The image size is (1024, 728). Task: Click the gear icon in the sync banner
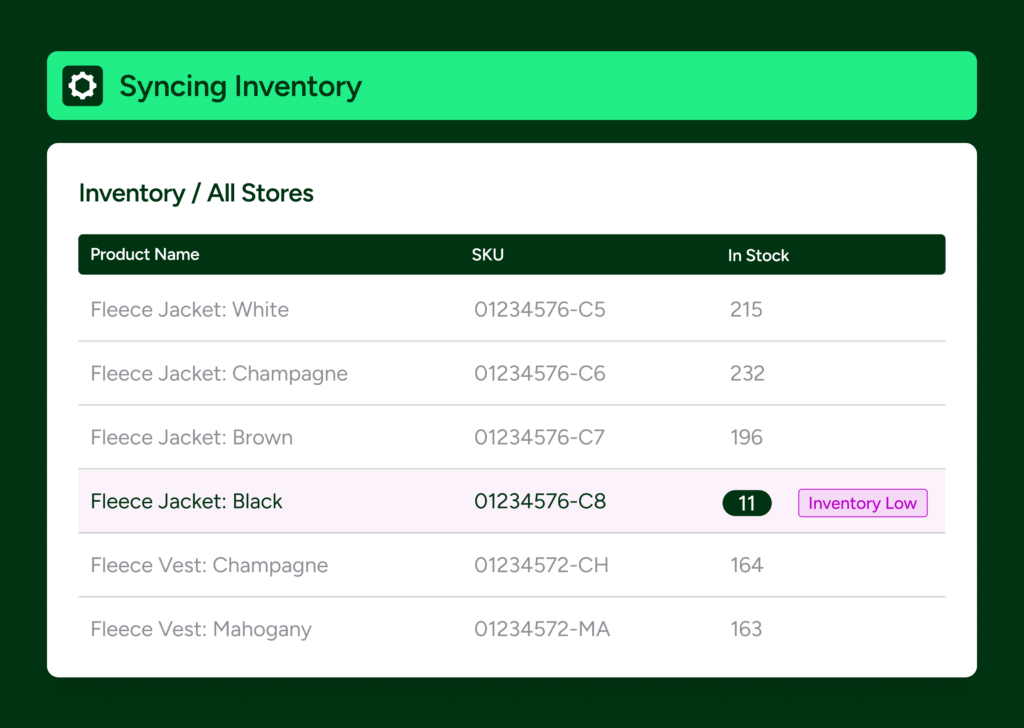(x=82, y=86)
